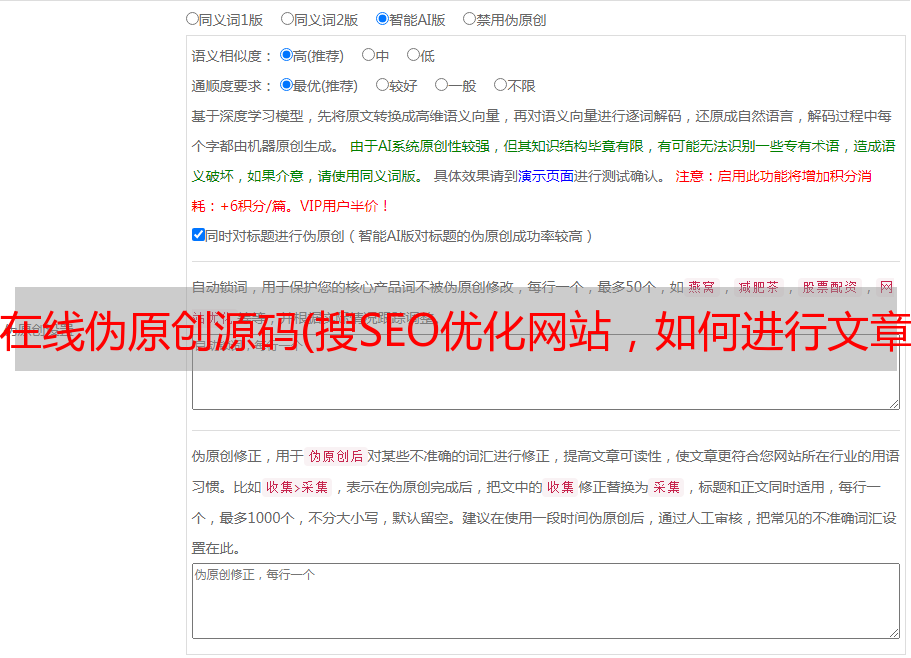Click the resize handle of 自动锁词 textarea
Viewport: 911px width, 658px height.
point(894,404)
